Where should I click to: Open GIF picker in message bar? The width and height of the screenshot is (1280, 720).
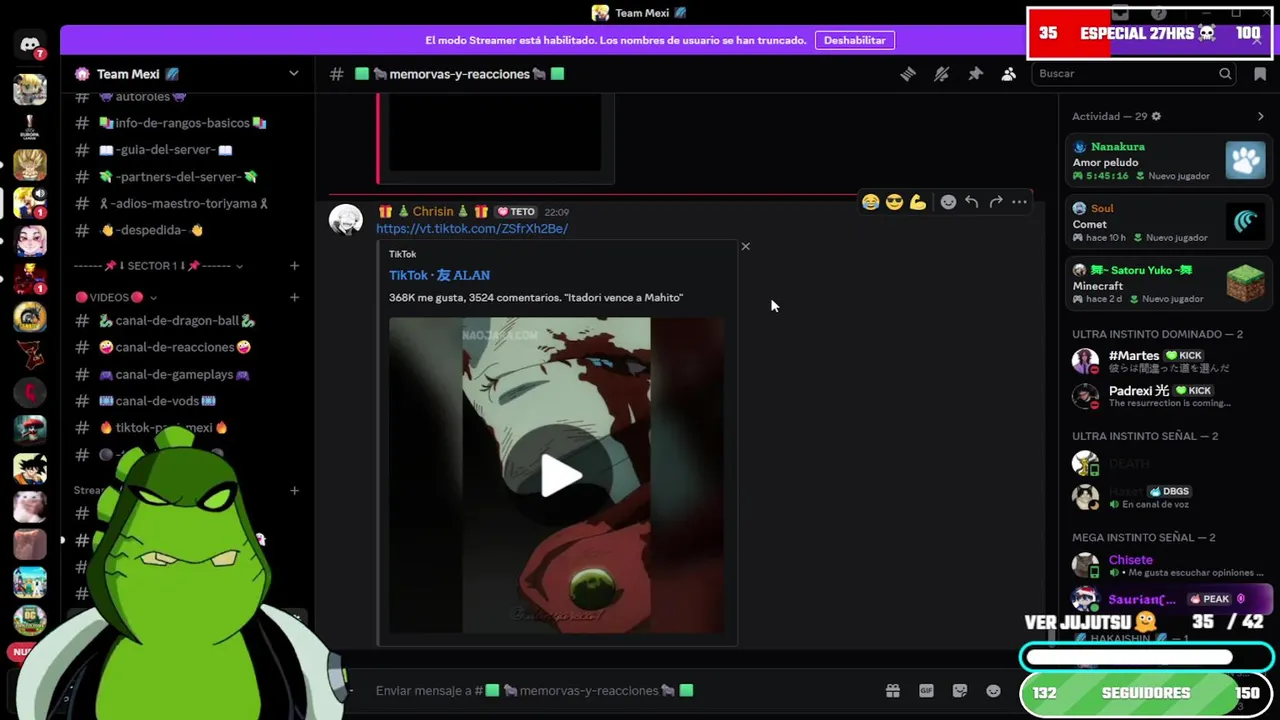(x=926, y=691)
